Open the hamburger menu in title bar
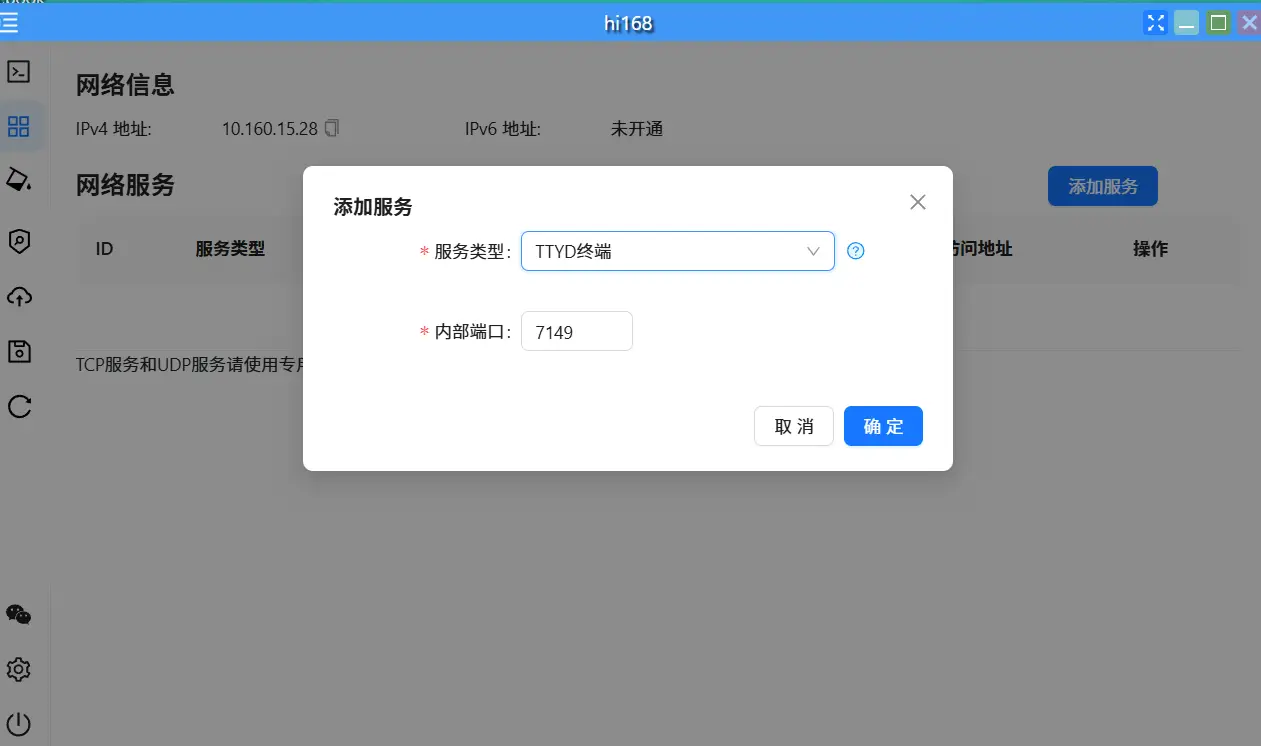The height and width of the screenshot is (746, 1261). 10,23
